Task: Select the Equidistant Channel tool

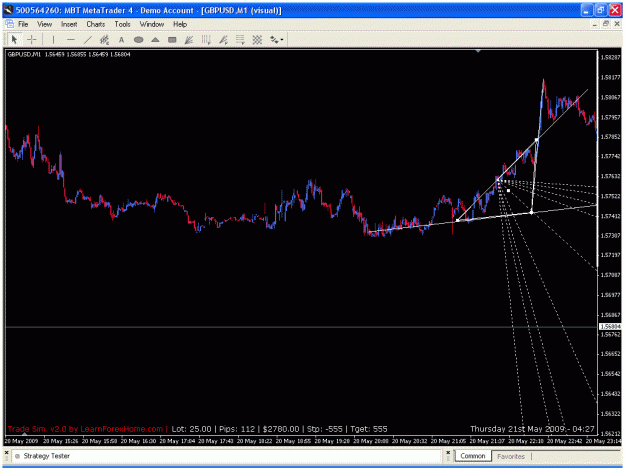Action: click(x=104, y=39)
